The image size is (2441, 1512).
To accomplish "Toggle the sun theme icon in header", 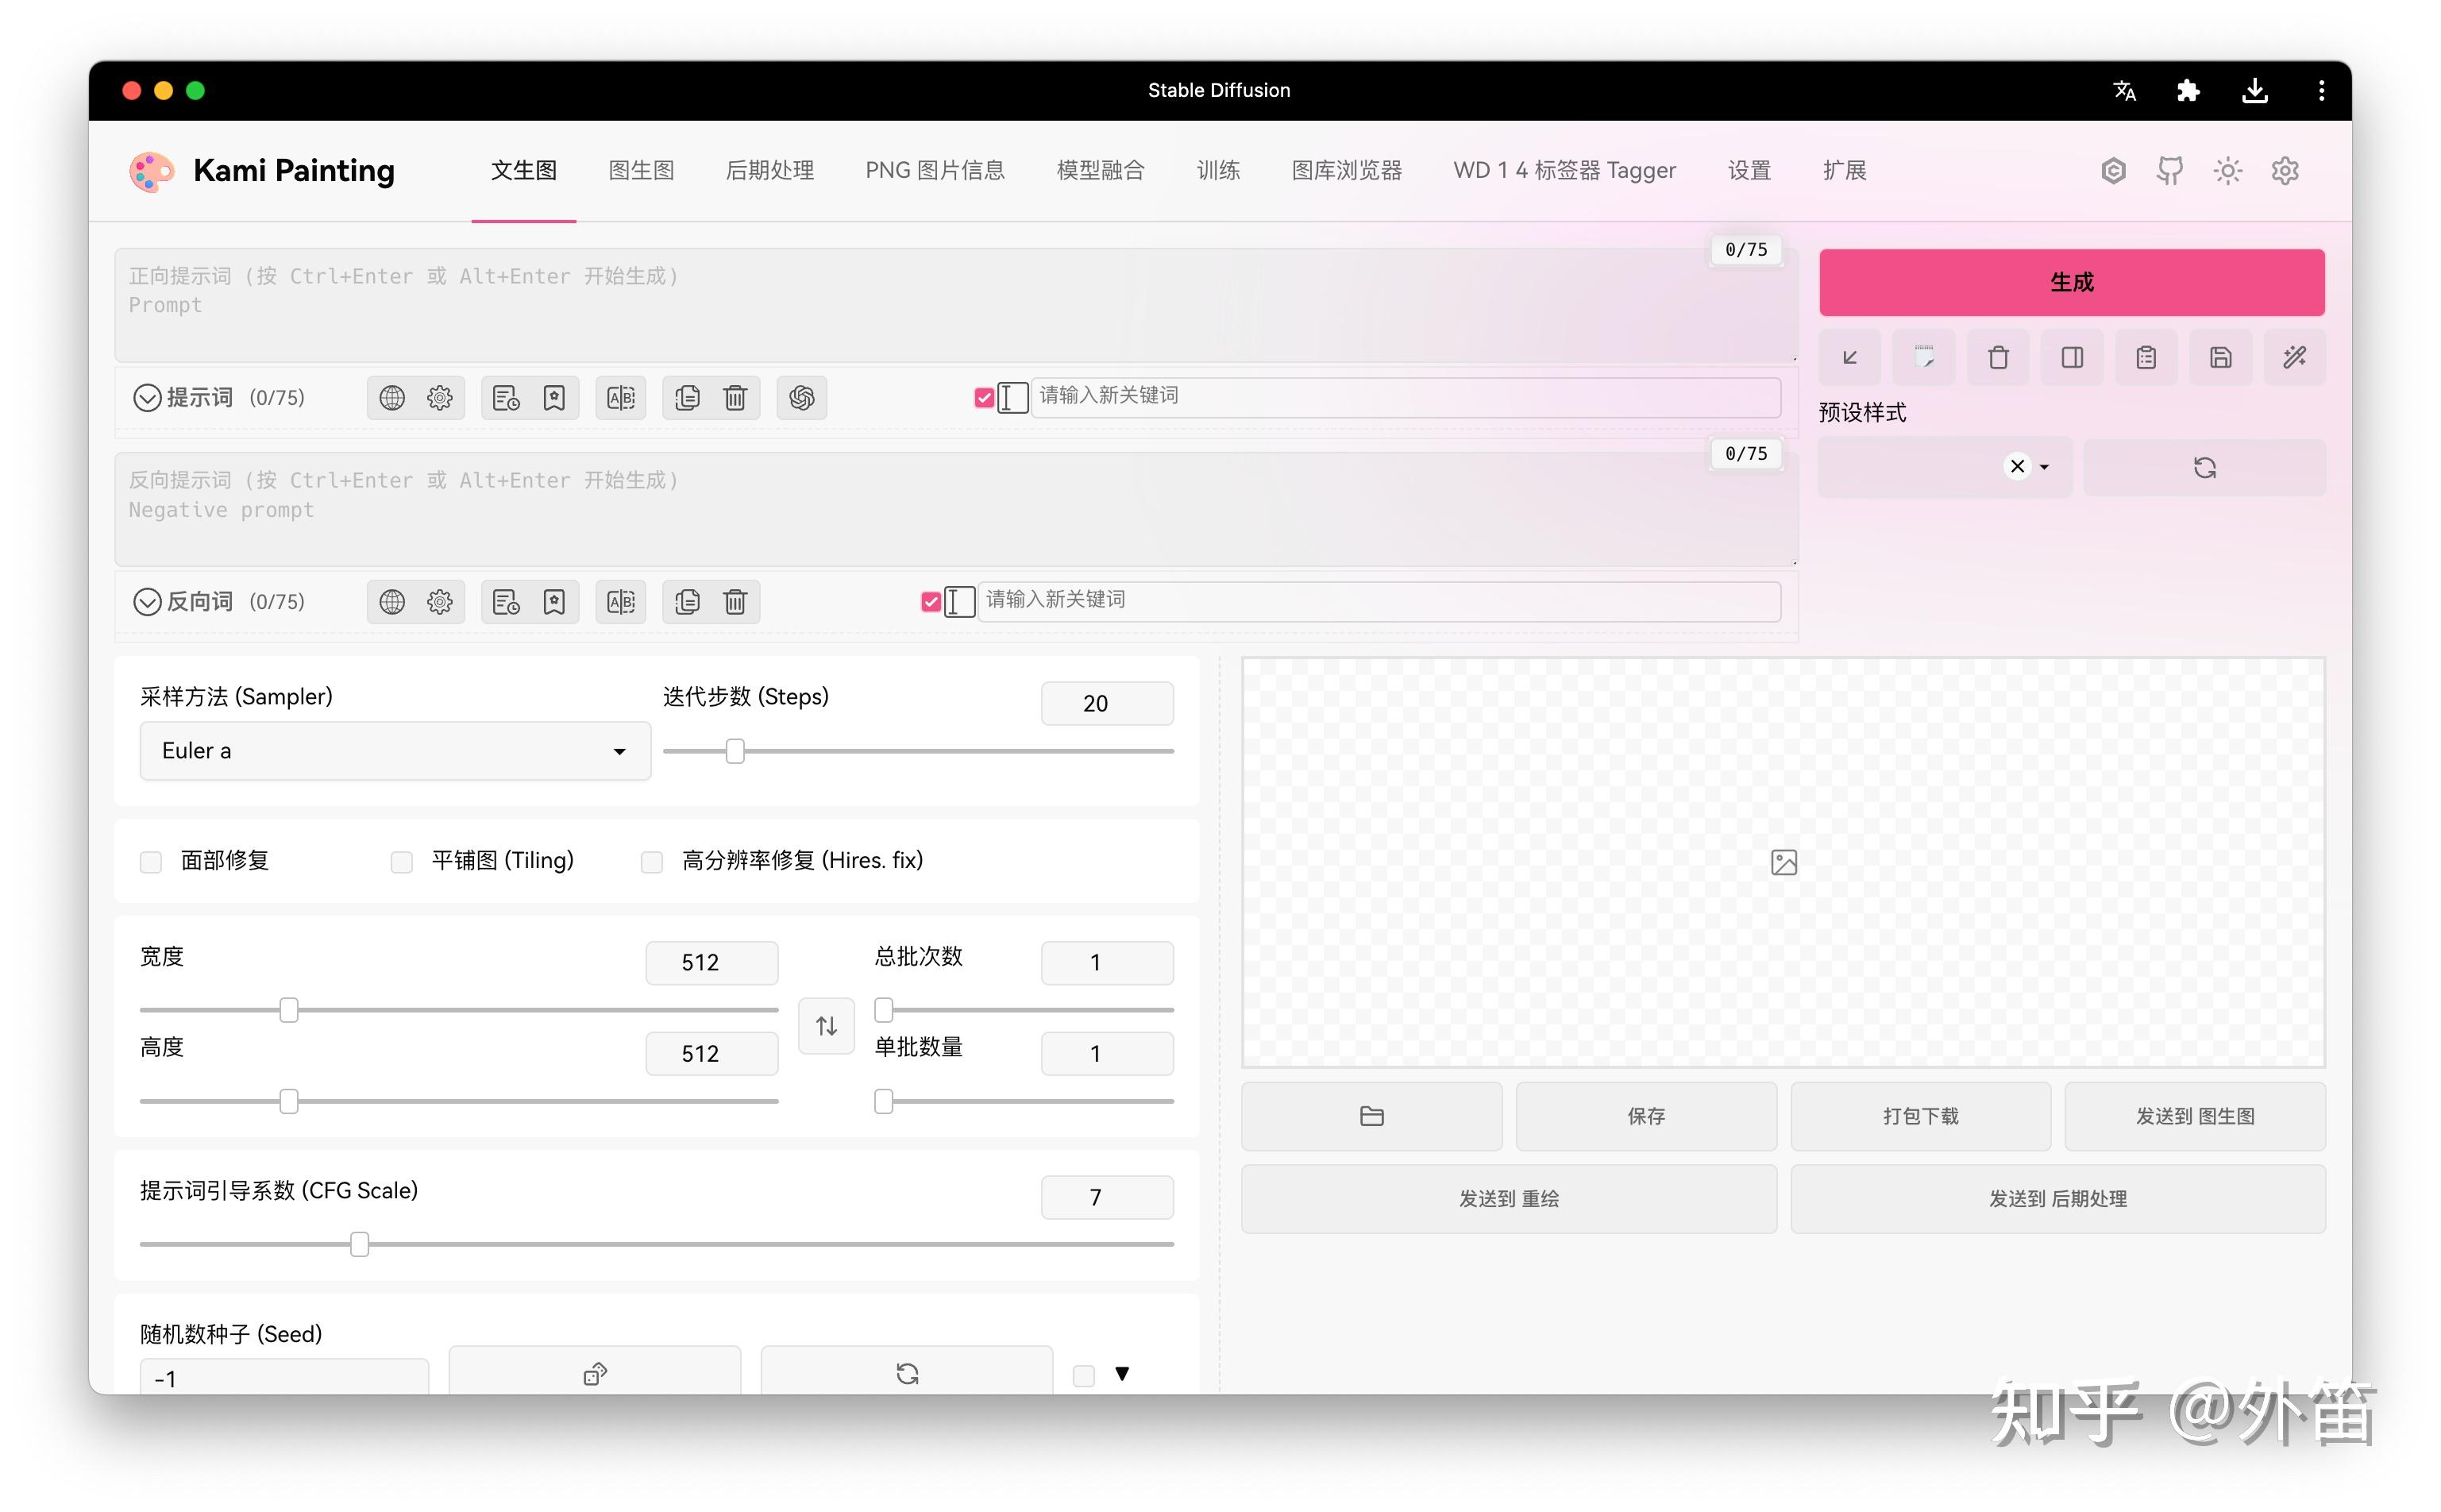I will (x=2227, y=171).
